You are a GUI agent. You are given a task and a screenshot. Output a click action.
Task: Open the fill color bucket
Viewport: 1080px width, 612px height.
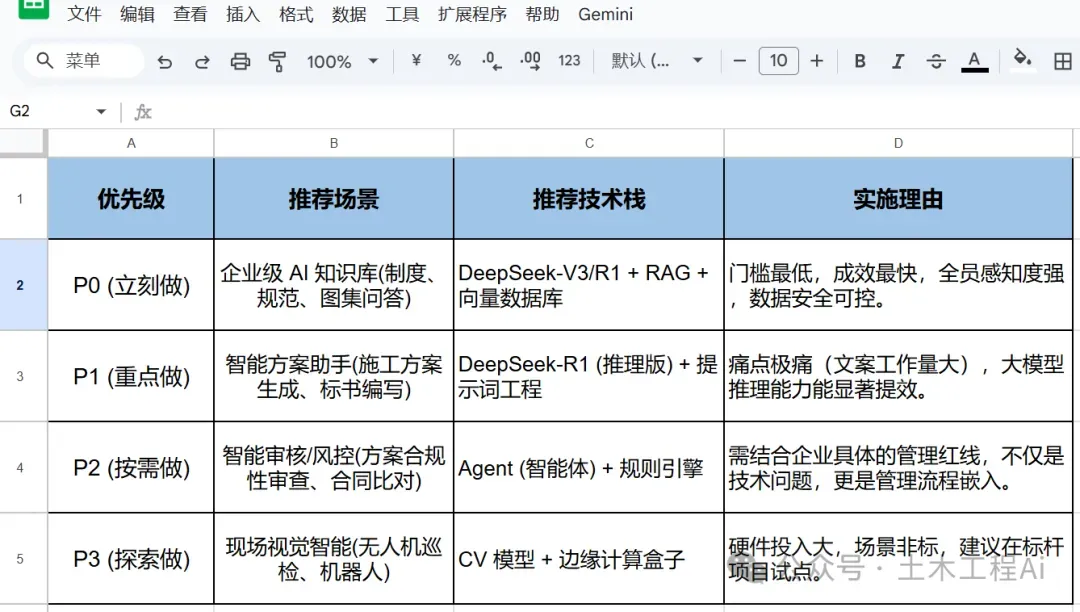pyautogui.click(x=1022, y=59)
